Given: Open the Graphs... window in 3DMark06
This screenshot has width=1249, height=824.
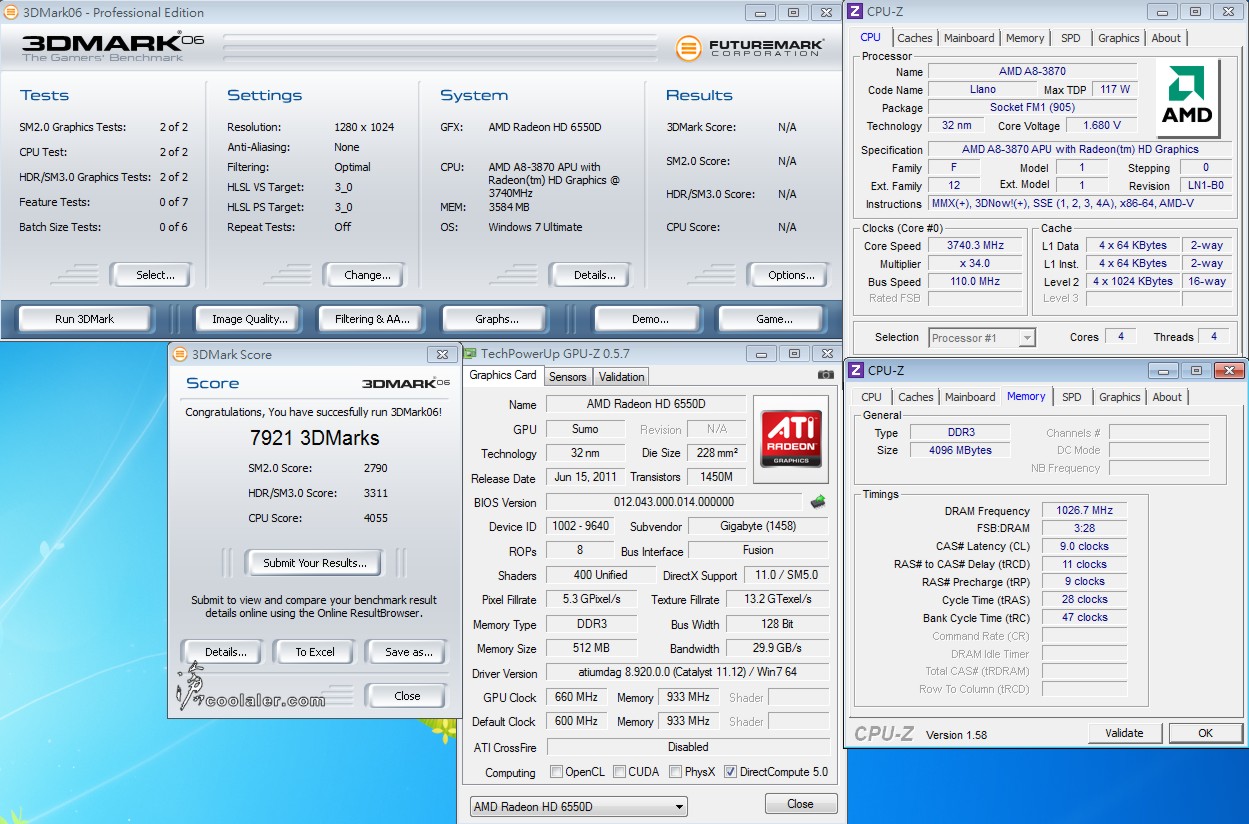Looking at the screenshot, I should tap(497, 319).
